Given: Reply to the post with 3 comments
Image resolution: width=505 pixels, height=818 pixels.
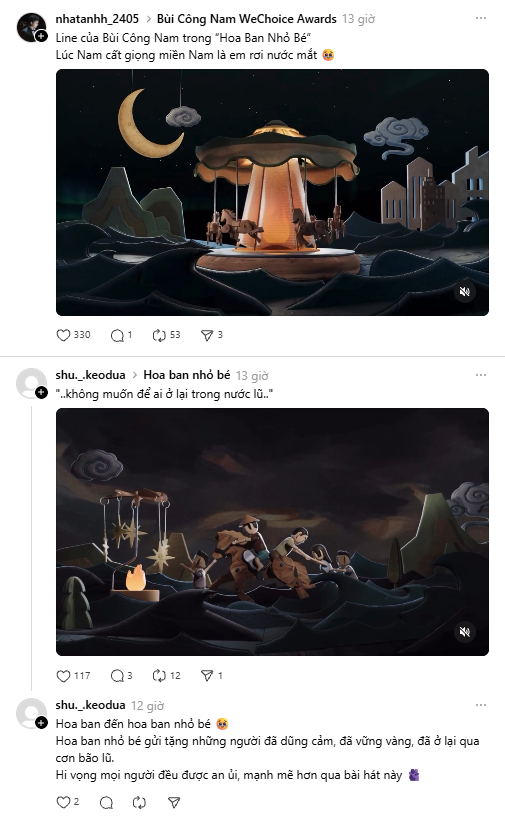Looking at the screenshot, I should (x=121, y=676).
